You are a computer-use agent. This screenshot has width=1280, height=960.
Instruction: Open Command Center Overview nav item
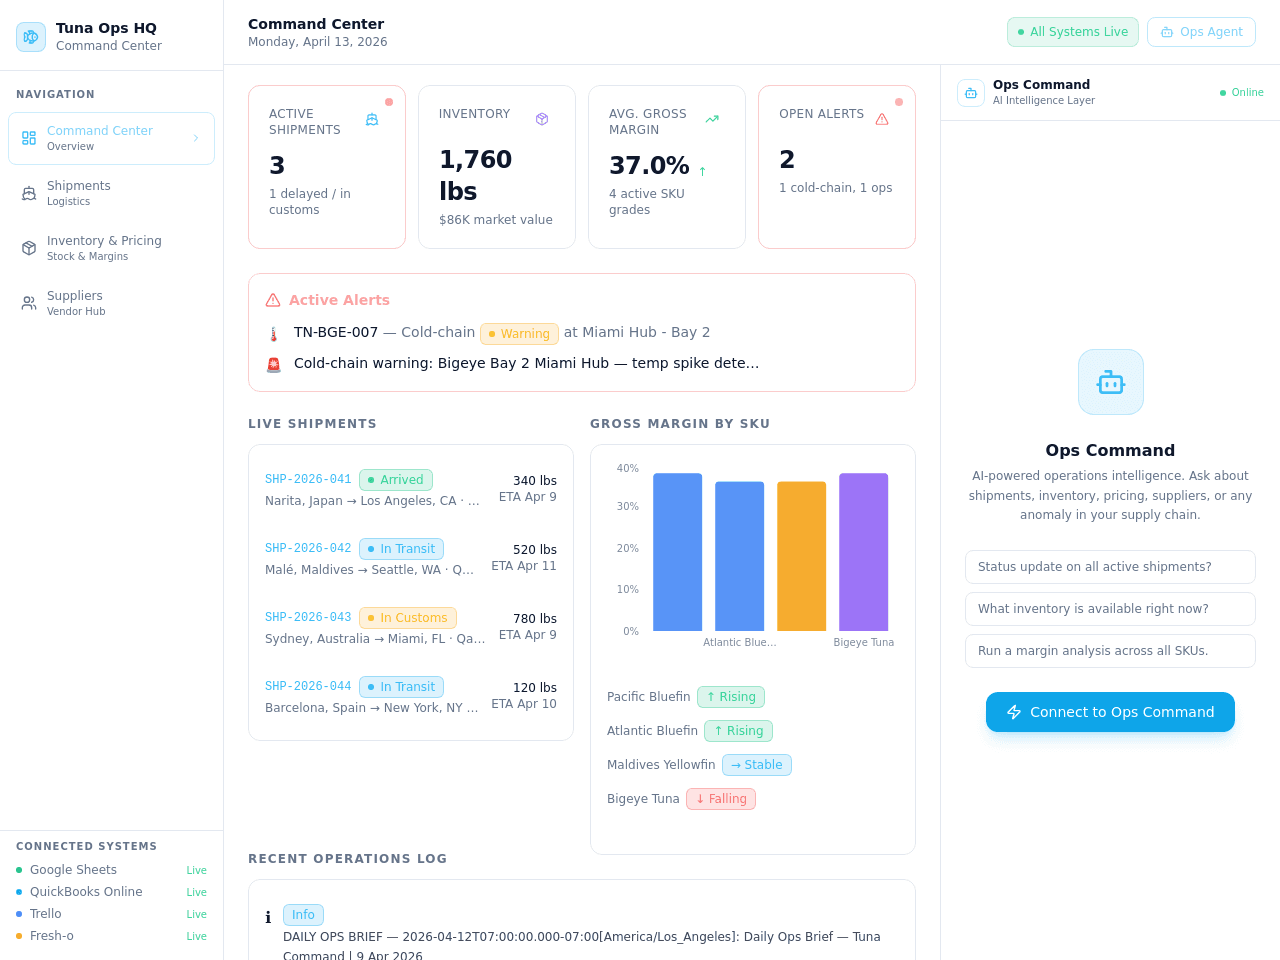coord(111,138)
